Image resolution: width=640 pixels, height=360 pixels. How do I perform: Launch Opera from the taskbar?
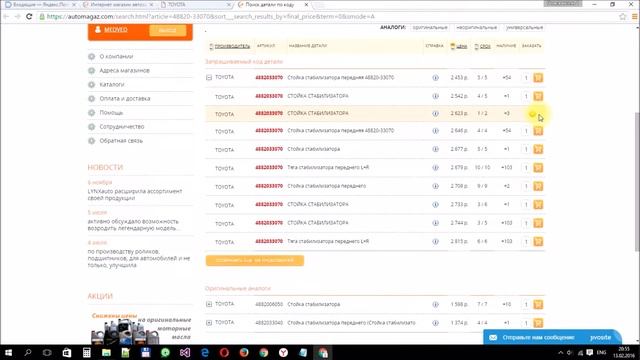[224, 353]
